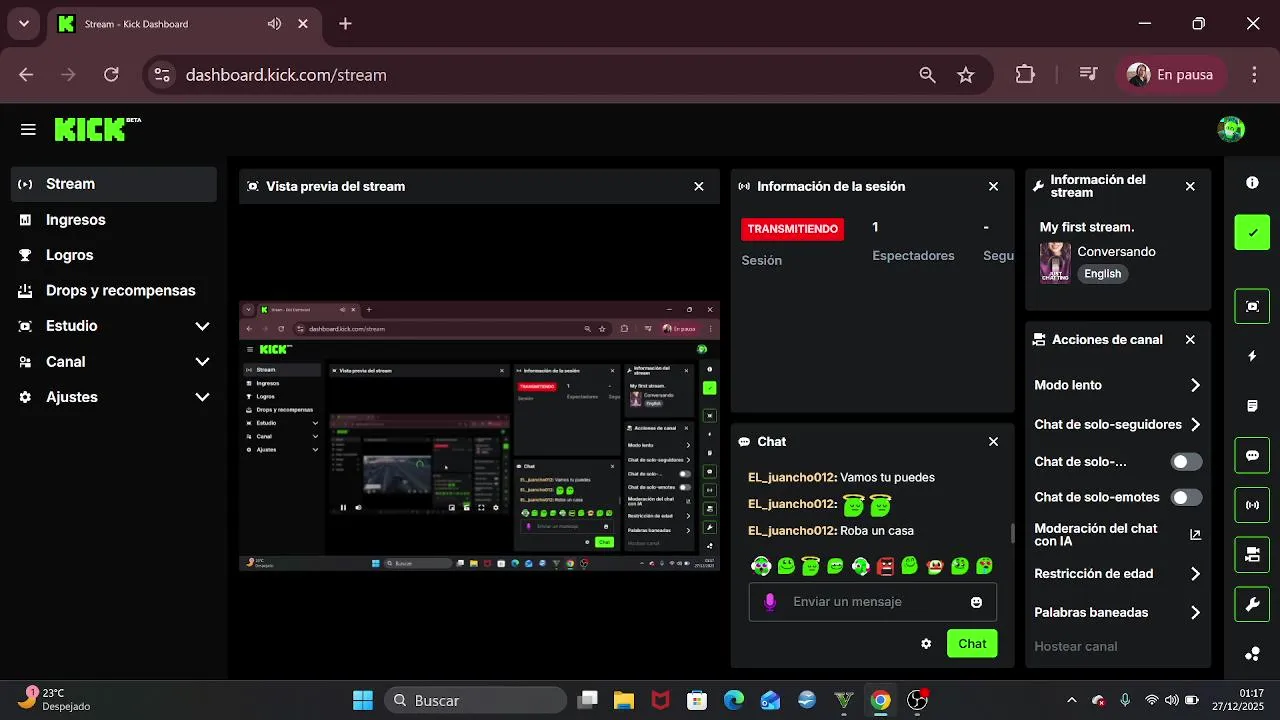Pick the angry red emote
1280x720 pixels.
click(x=885, y=566)
